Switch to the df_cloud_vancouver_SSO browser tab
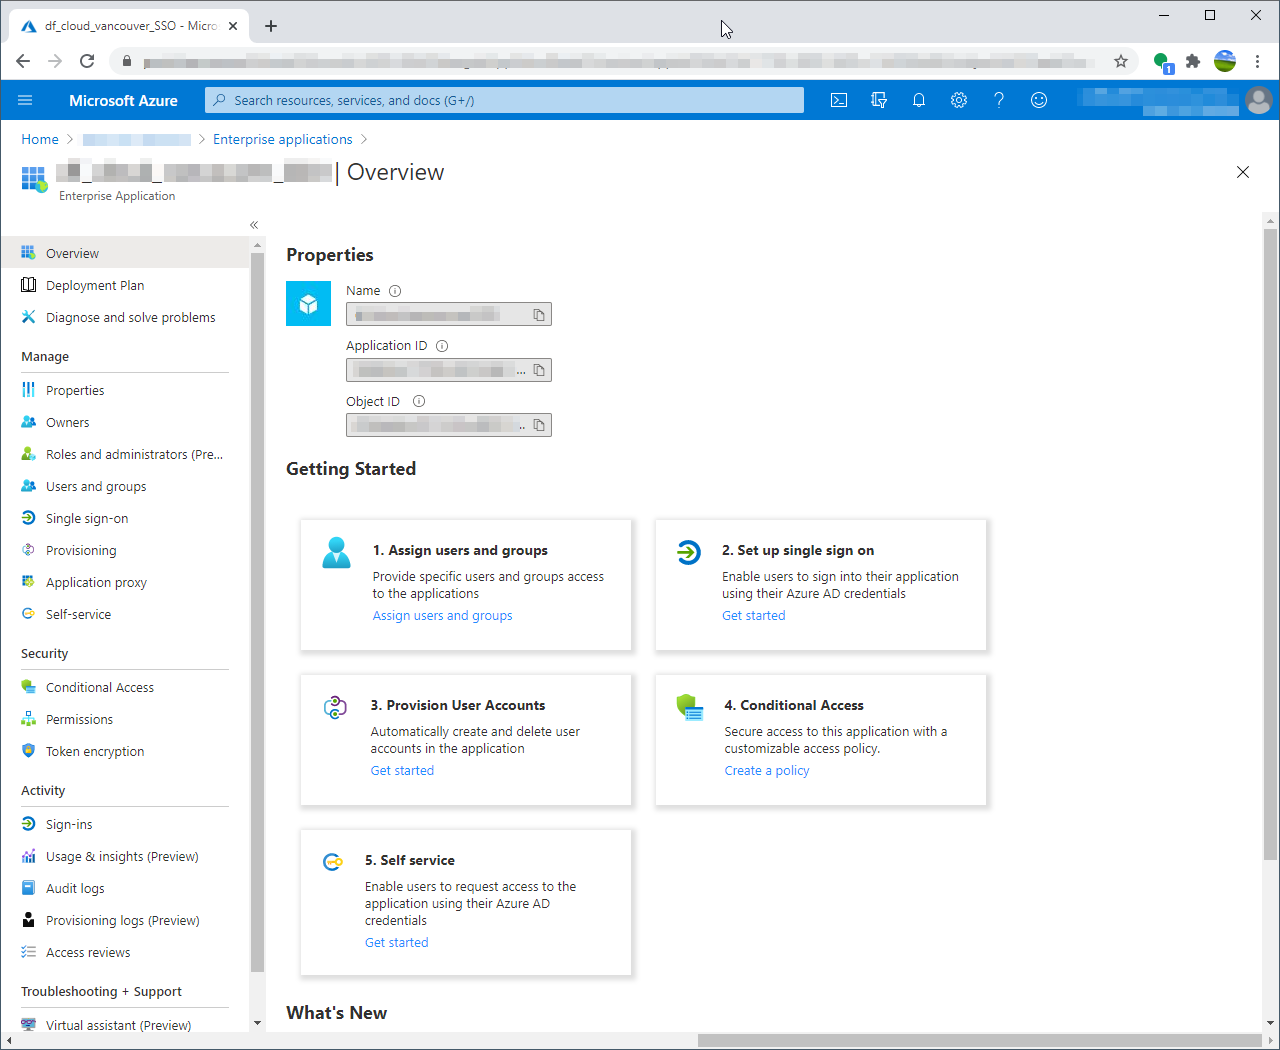1280x1050 pixels. [x=120, y=25]
